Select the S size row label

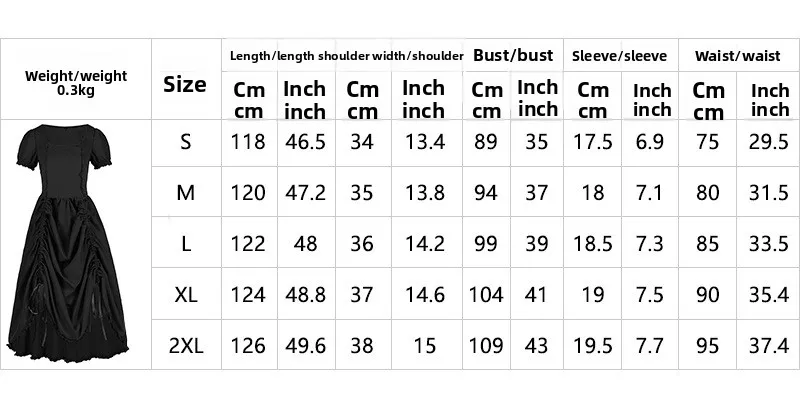tap(185, 142)
